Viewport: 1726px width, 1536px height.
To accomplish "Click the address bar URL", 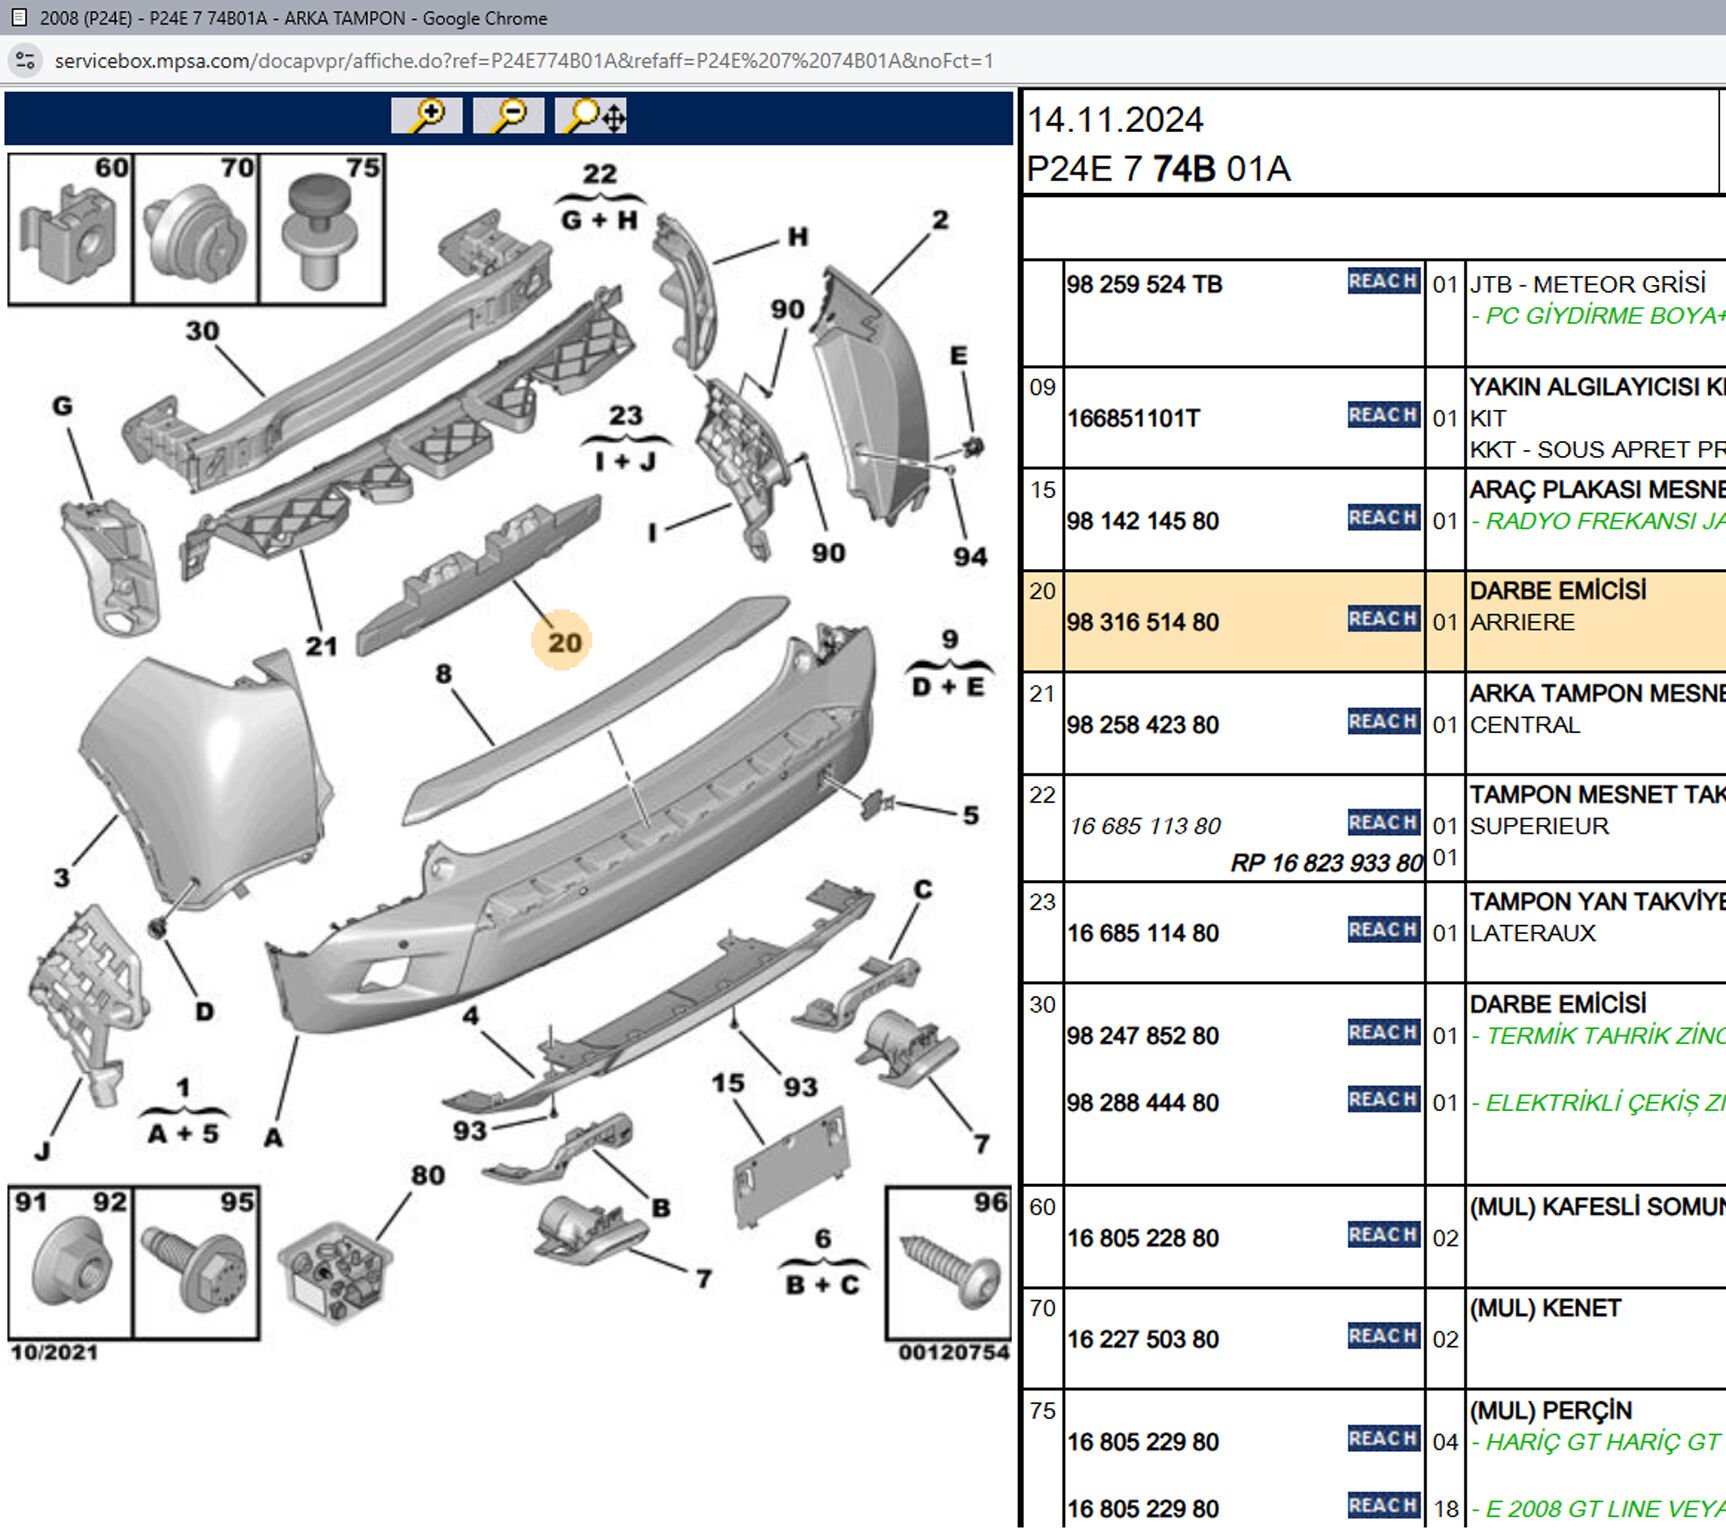I will point(524,61).
